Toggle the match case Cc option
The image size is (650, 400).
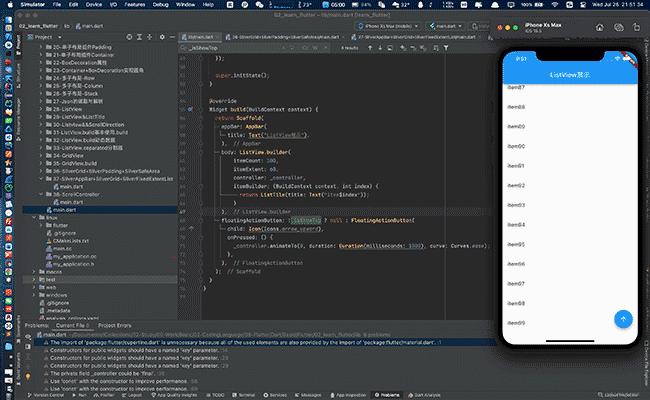305,48
